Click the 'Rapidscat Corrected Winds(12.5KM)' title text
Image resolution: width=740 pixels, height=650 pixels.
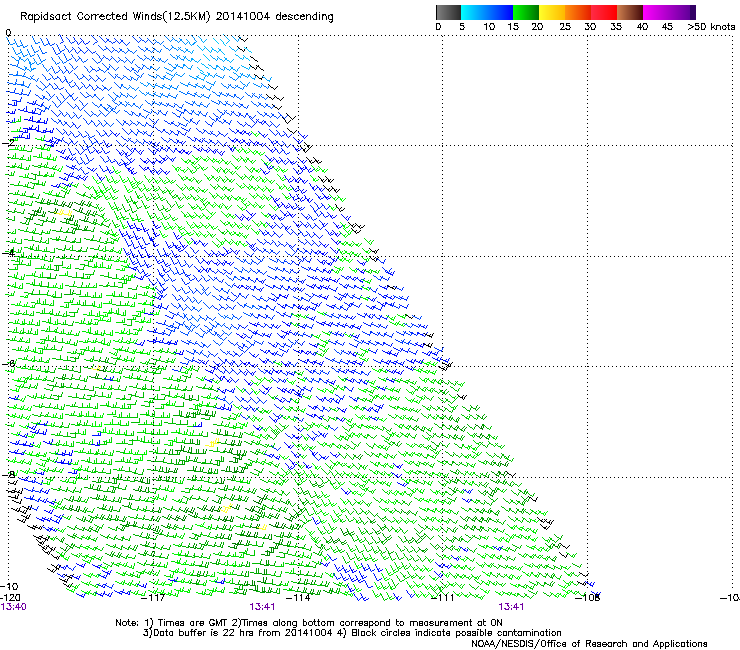(116, 17)
